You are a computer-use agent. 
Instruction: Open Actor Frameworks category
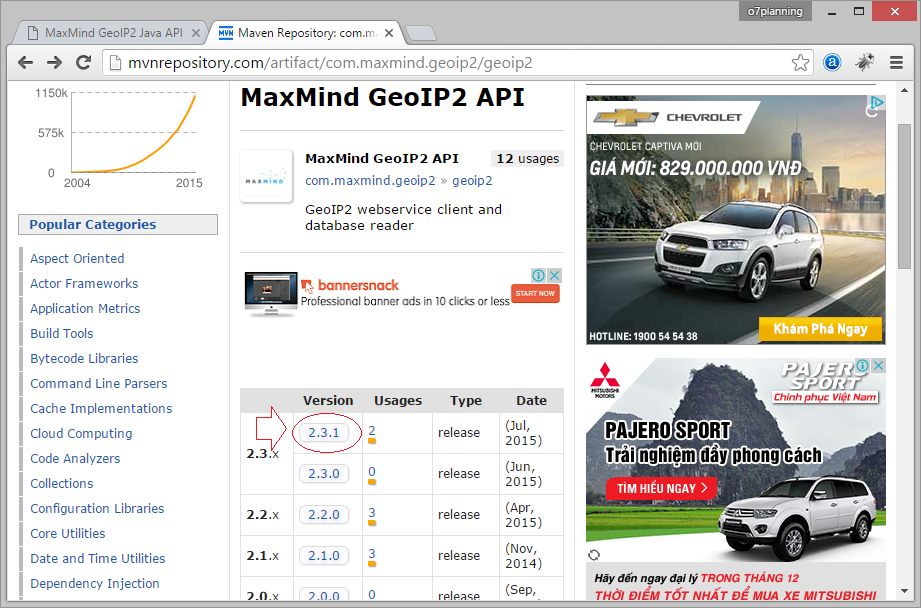tap(84, 284)
